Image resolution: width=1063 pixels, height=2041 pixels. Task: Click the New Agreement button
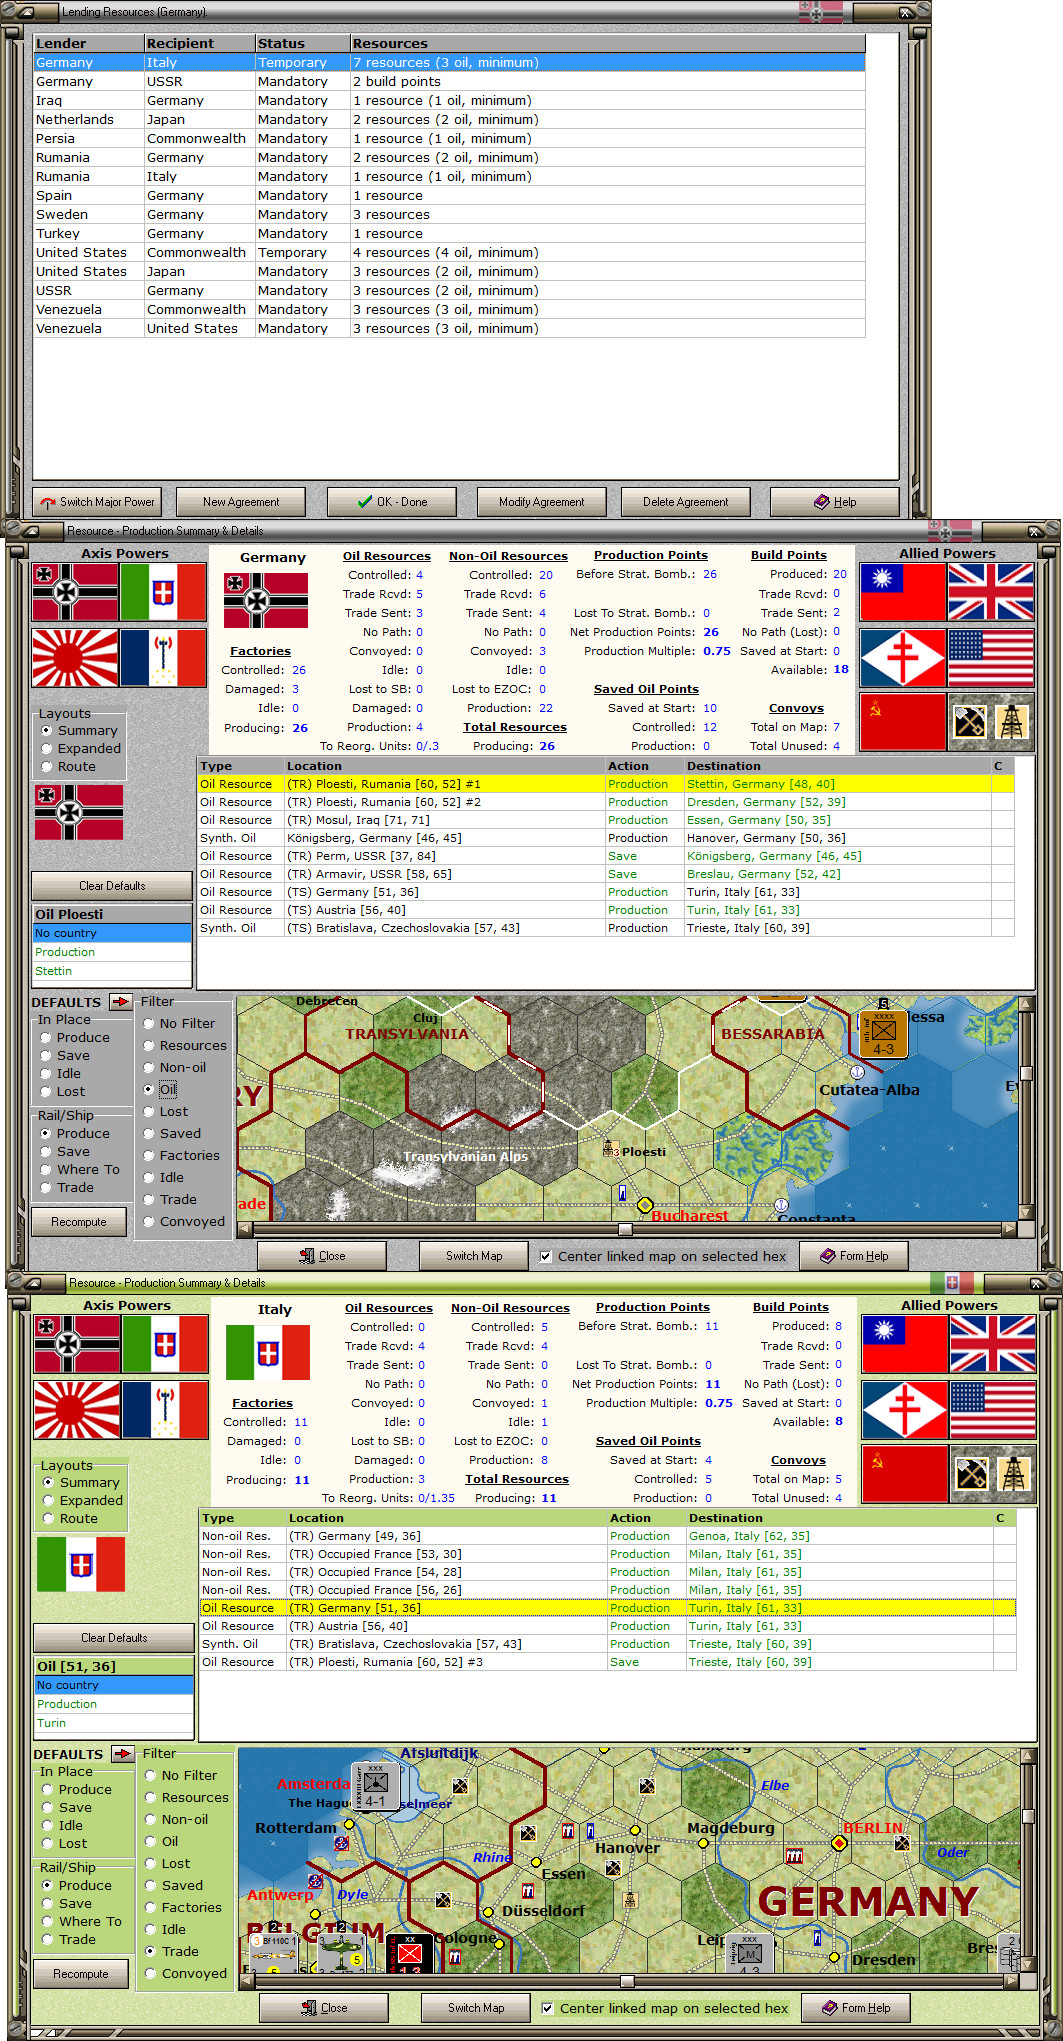pos(241,502)
